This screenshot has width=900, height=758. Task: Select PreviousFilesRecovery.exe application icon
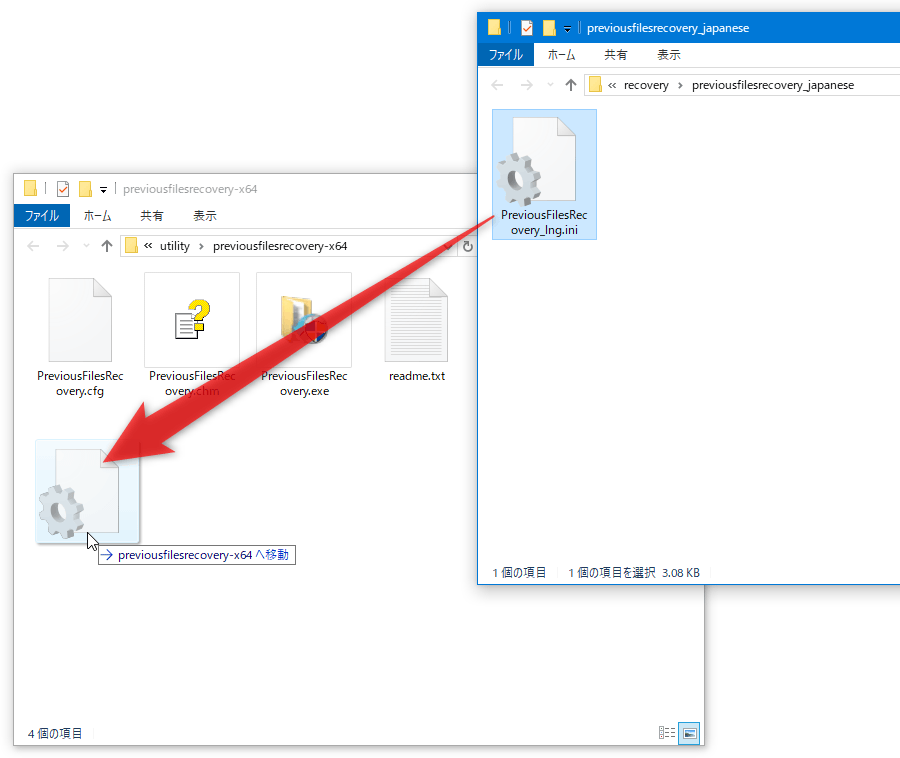[304, 320]
